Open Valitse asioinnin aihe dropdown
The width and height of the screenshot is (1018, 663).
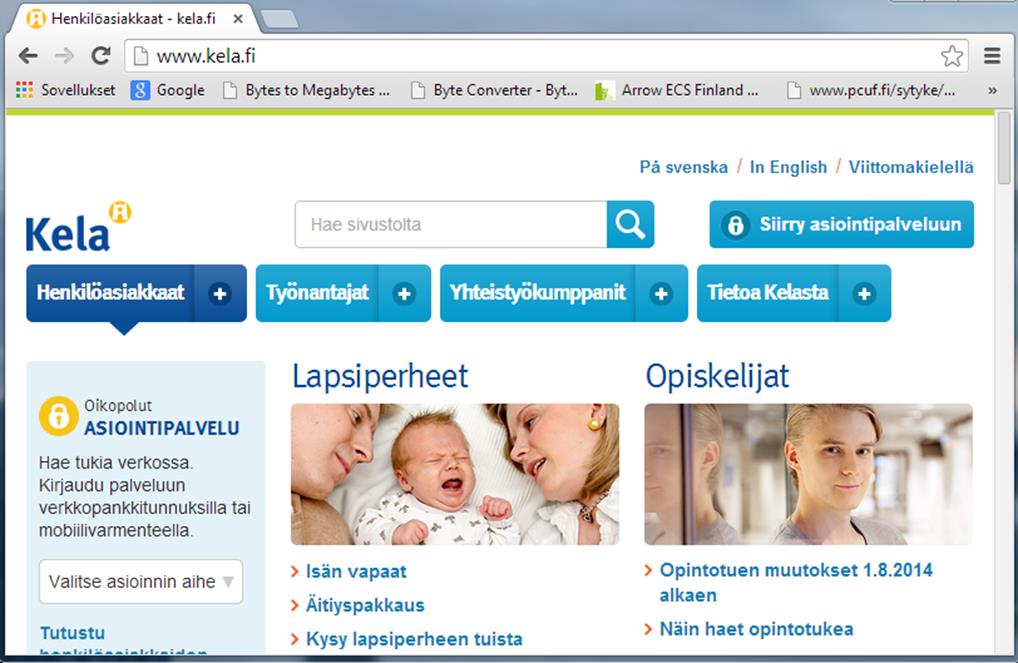coord(141,581)
